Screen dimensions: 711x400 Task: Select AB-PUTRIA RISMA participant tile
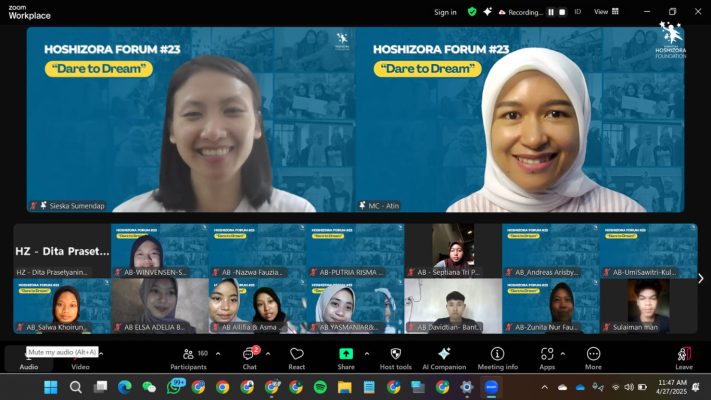[x=355, y=251]
